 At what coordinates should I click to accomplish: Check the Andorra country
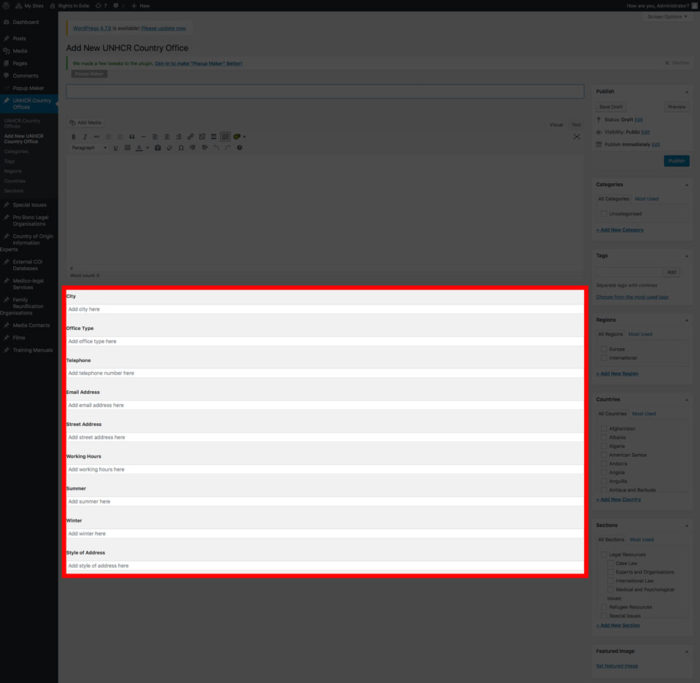[604, 464]
